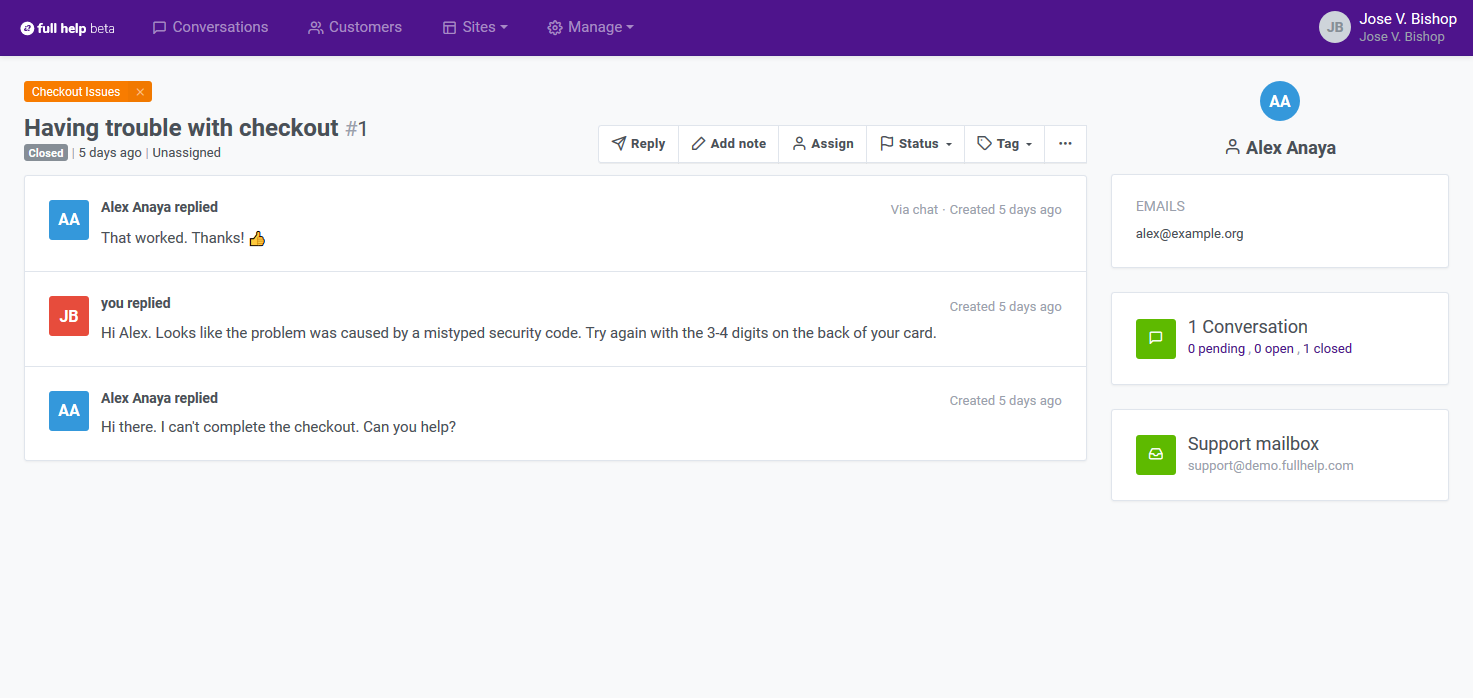Viewport: 1473px width, 698px height.
Task: Click the 'Having trouble with checkout' title
Action: tap(181, 128)
